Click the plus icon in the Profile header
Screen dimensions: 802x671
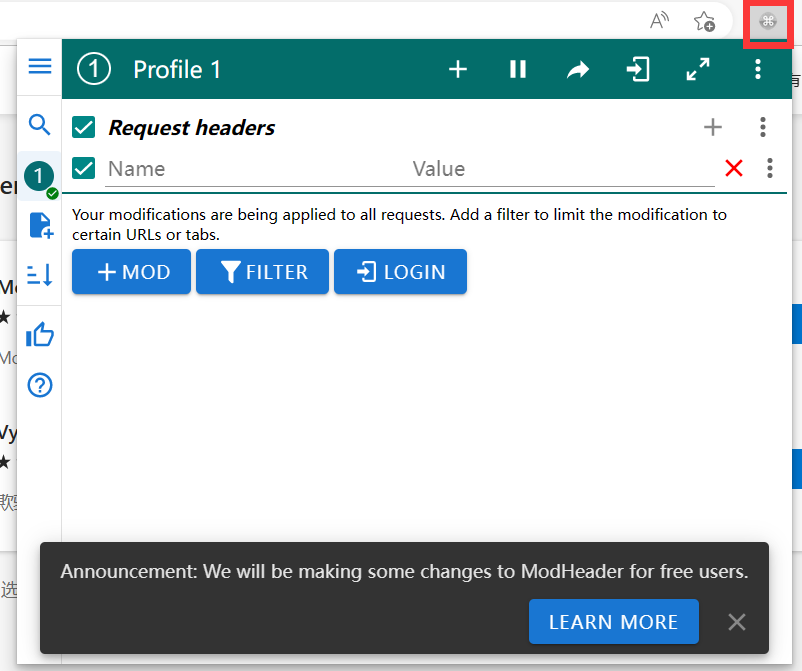pos(457,69)
